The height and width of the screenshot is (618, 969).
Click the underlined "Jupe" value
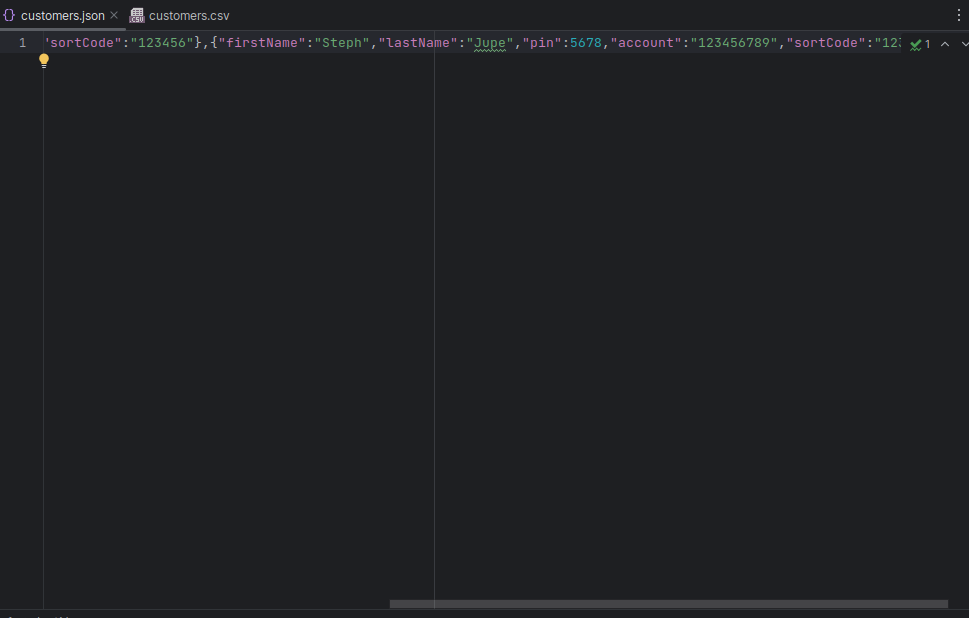click(490, 43)
